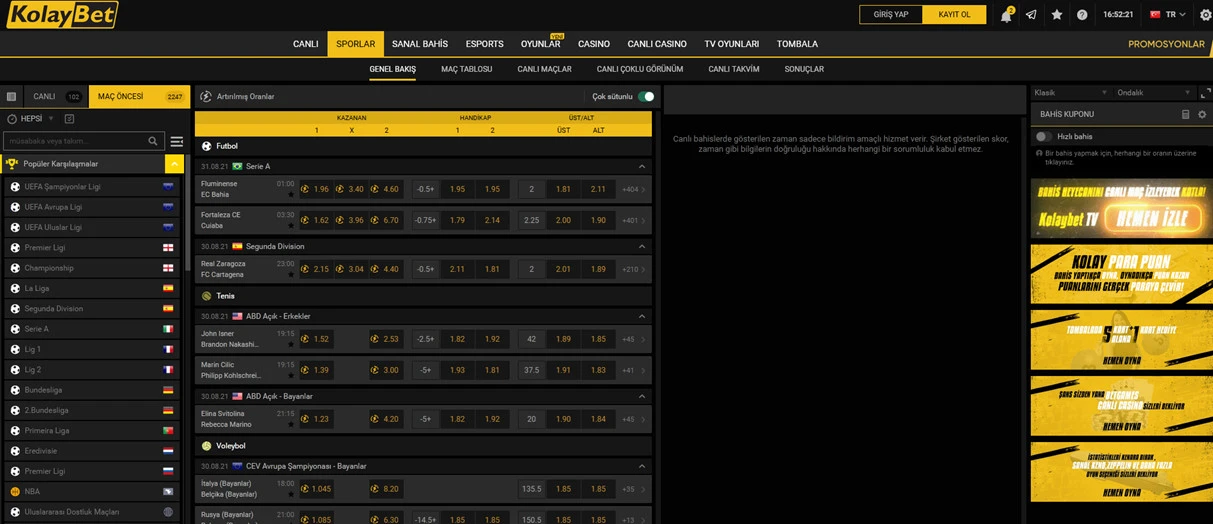Clear bet slip with trash icon
The width and height of the screenshot is (1213, 524).
point(1186,114)
